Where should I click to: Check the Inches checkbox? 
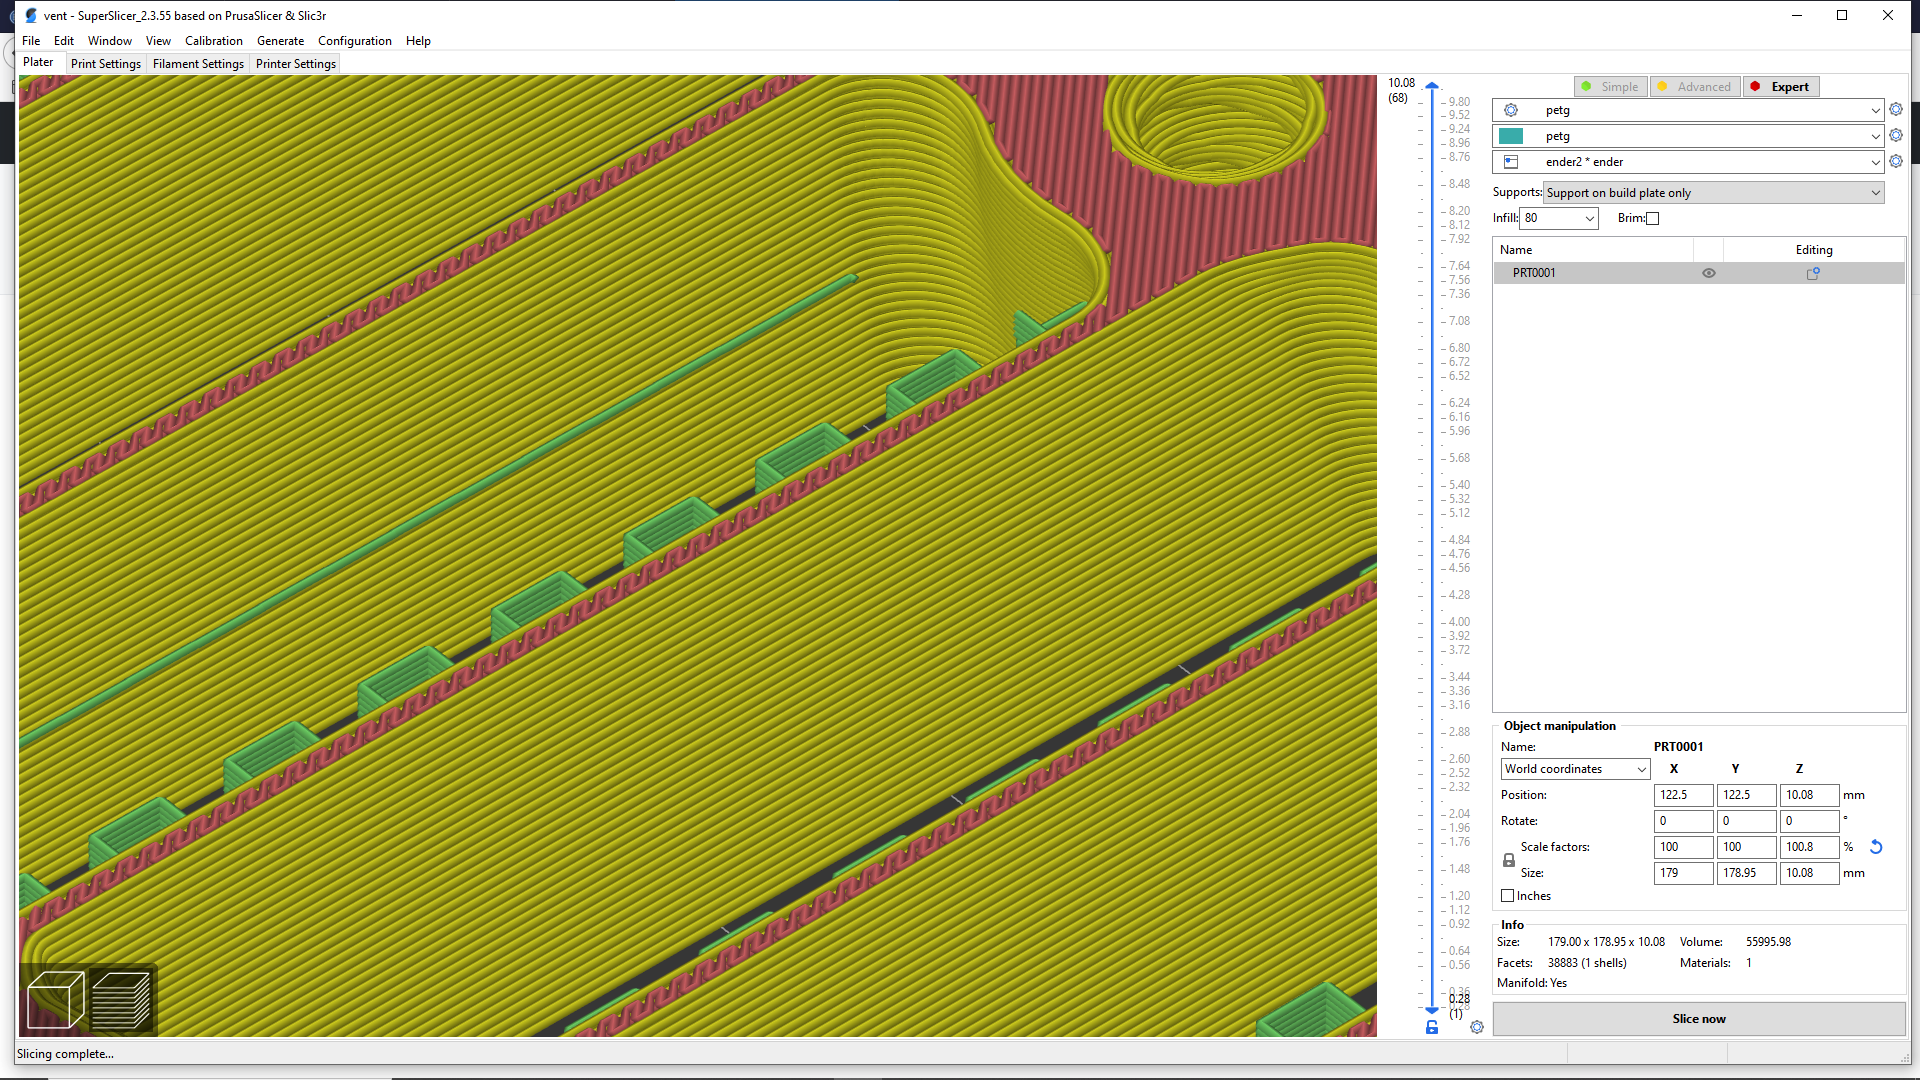pyautogui.click(x=1507, y=896)
